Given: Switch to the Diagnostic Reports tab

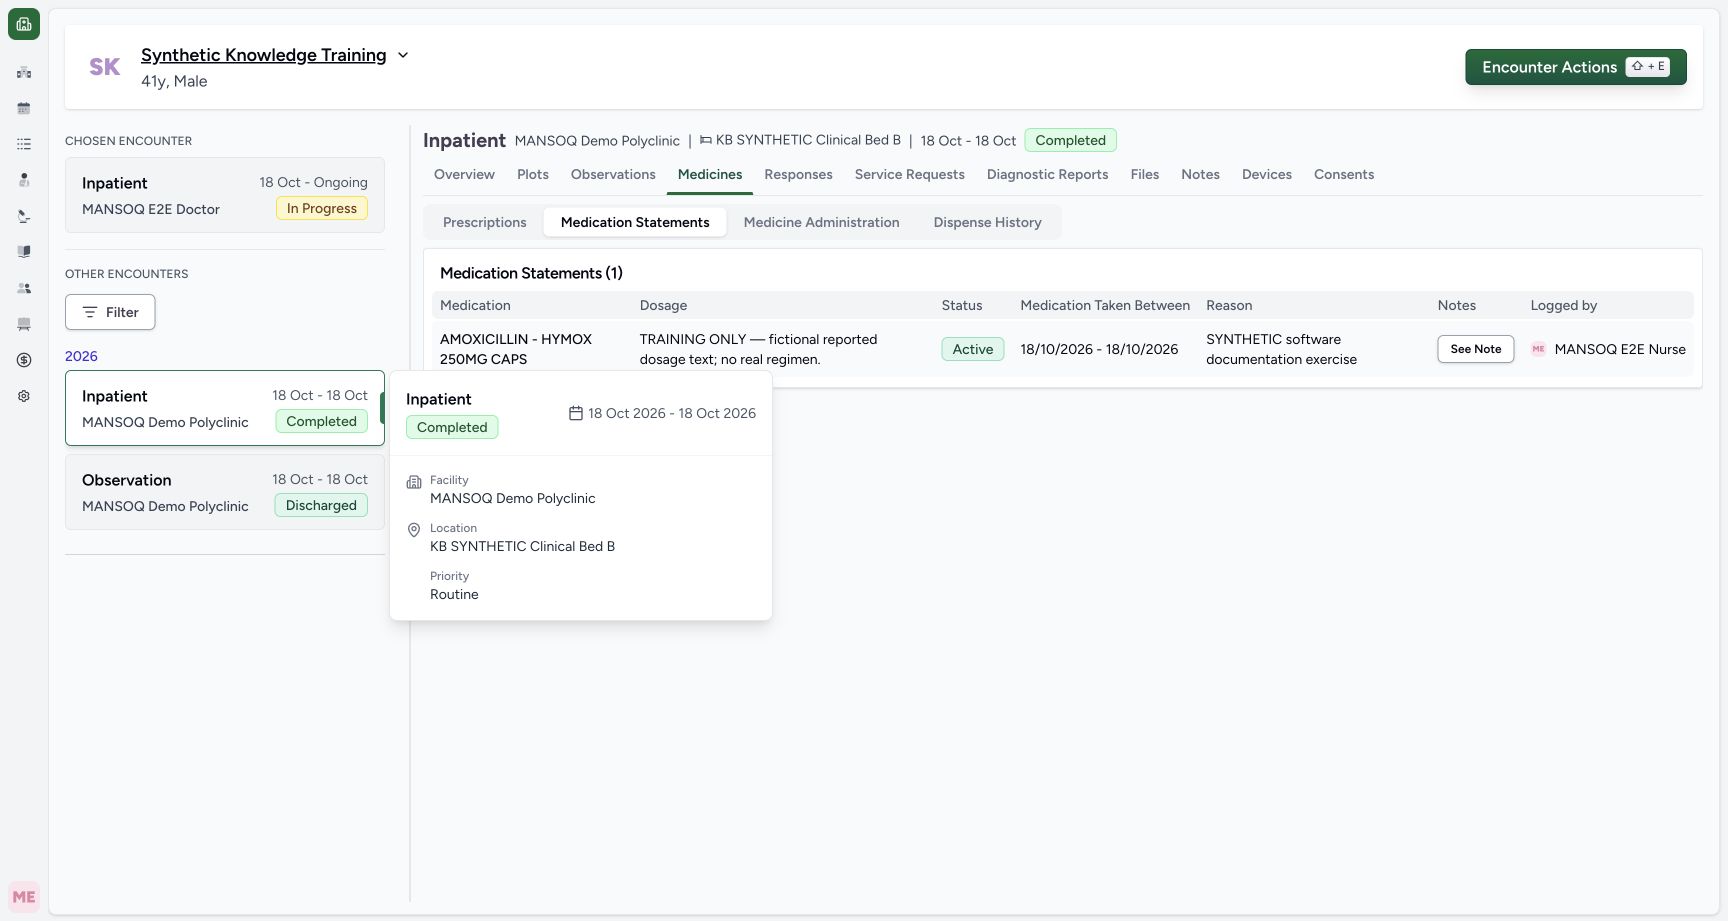Looking at the screenshot, I should [1048, 174].
